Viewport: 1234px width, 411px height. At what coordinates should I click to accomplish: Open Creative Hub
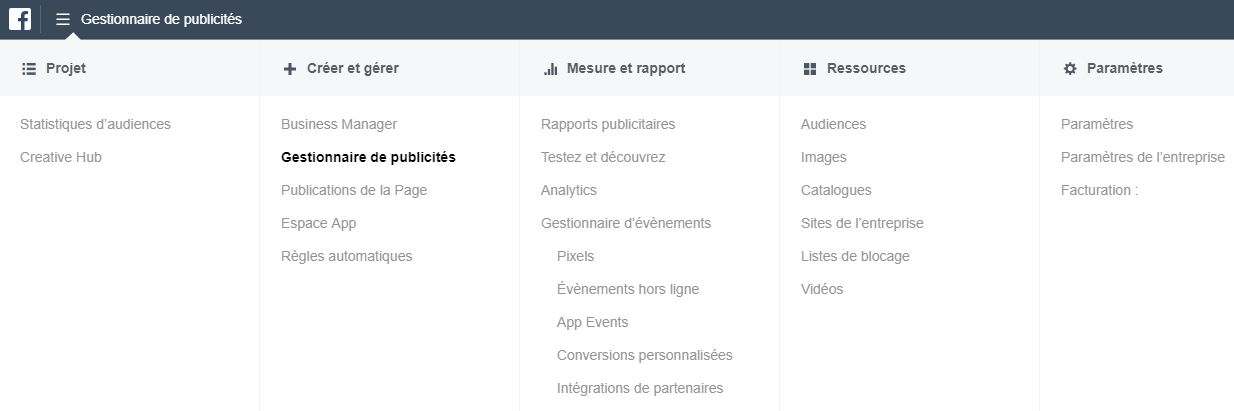coord(61,157)
